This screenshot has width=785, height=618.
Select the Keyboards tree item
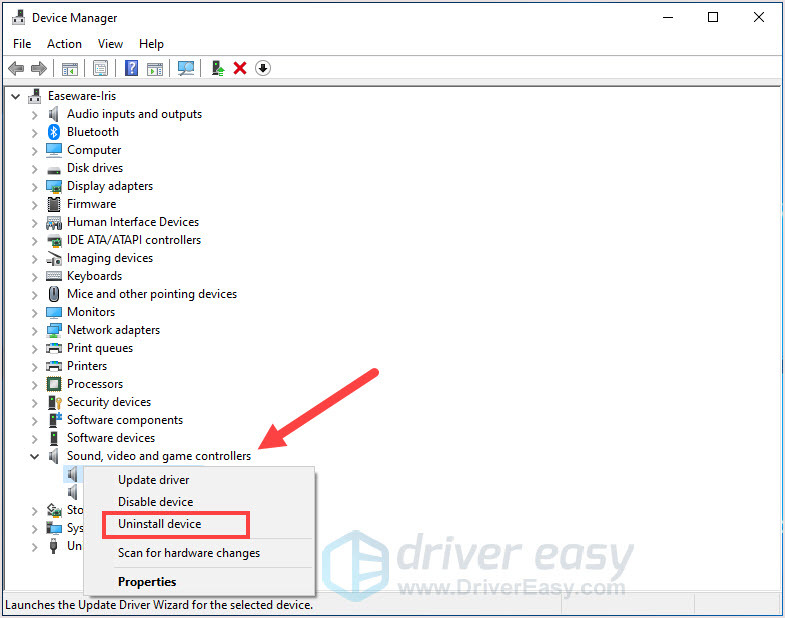click(94, 276)
